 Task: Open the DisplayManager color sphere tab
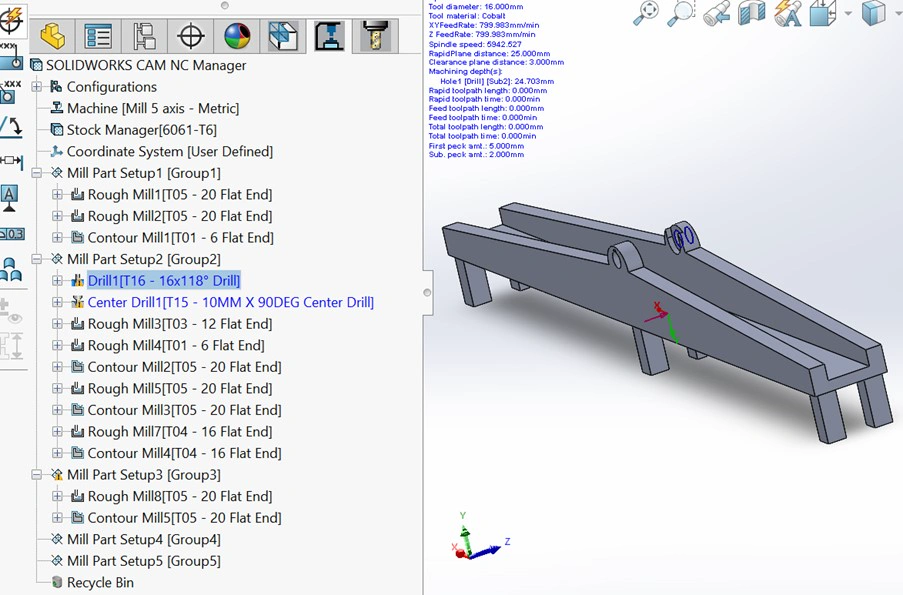pyautogui.click(x=237, y=36)
